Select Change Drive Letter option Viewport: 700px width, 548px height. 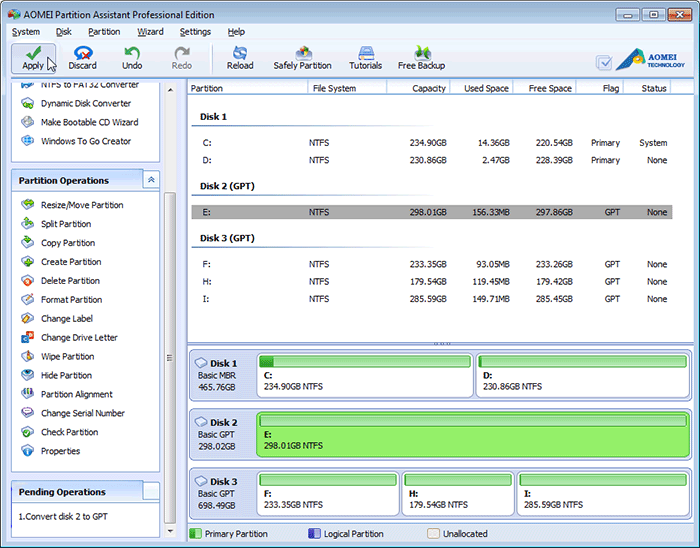[x=79, y=338]
